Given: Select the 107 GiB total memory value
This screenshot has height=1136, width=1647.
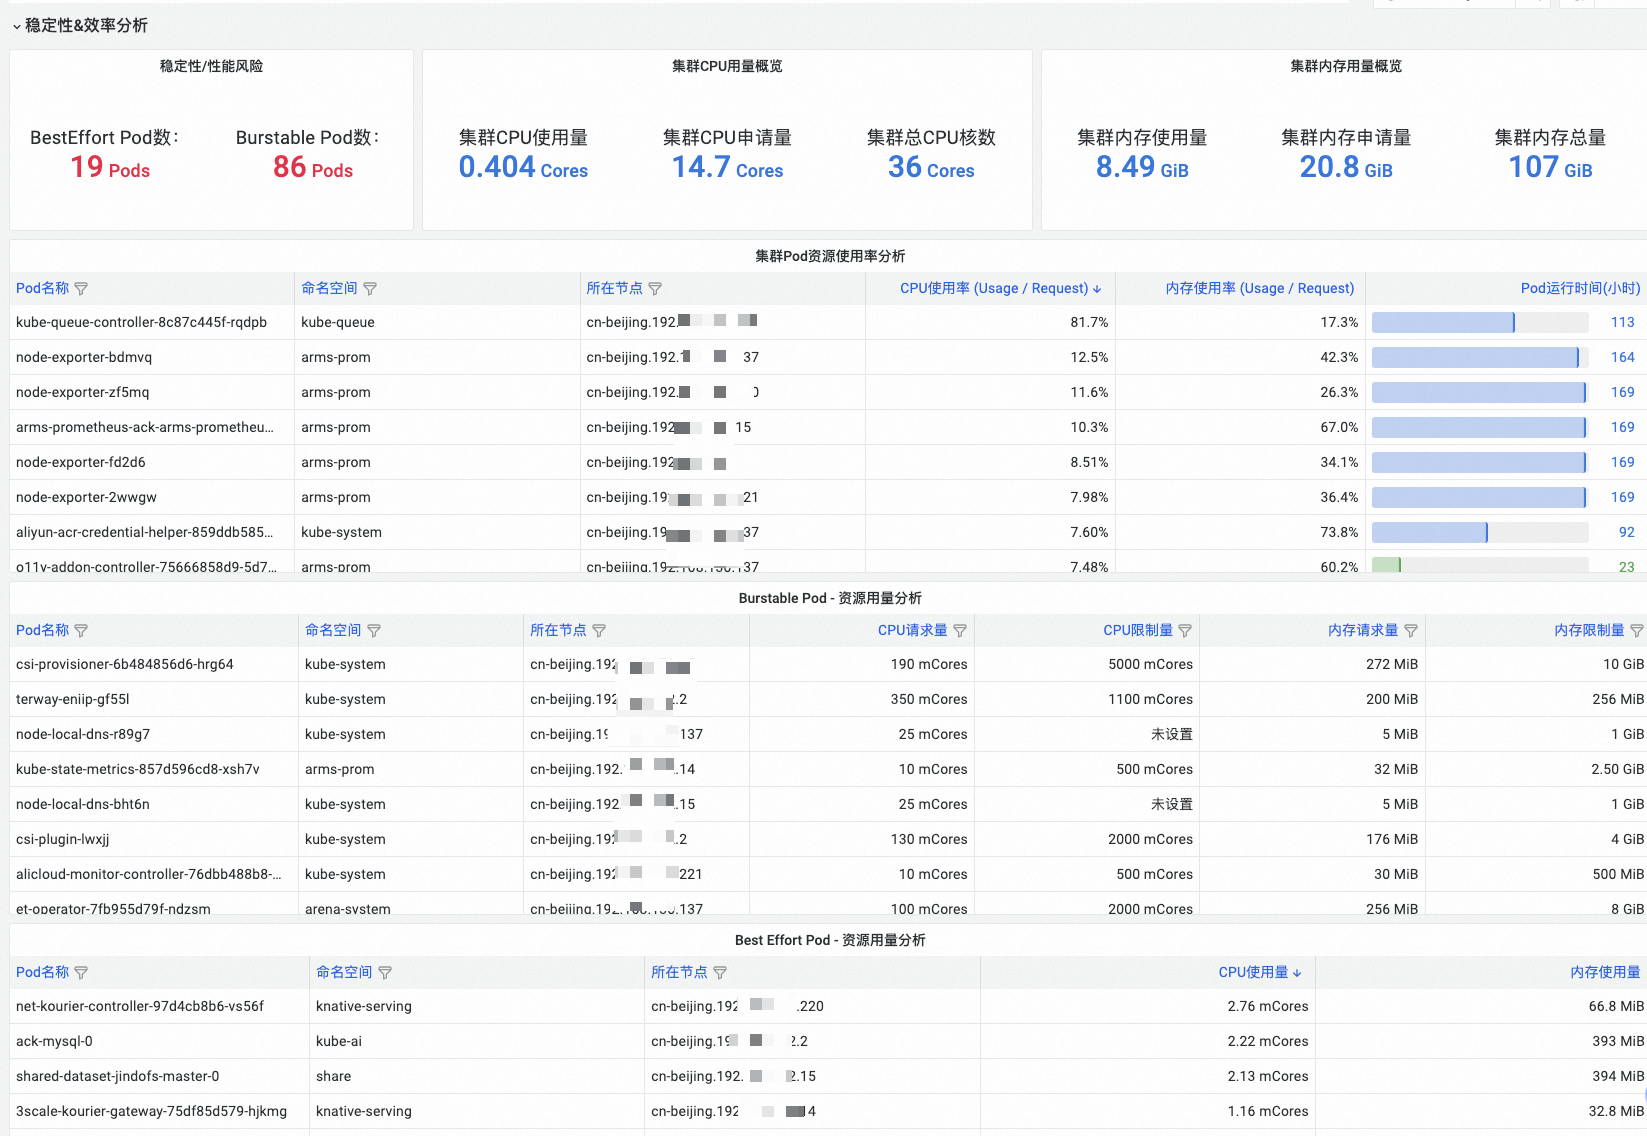Looking at the screenshot, I should tap(1550, 167).
